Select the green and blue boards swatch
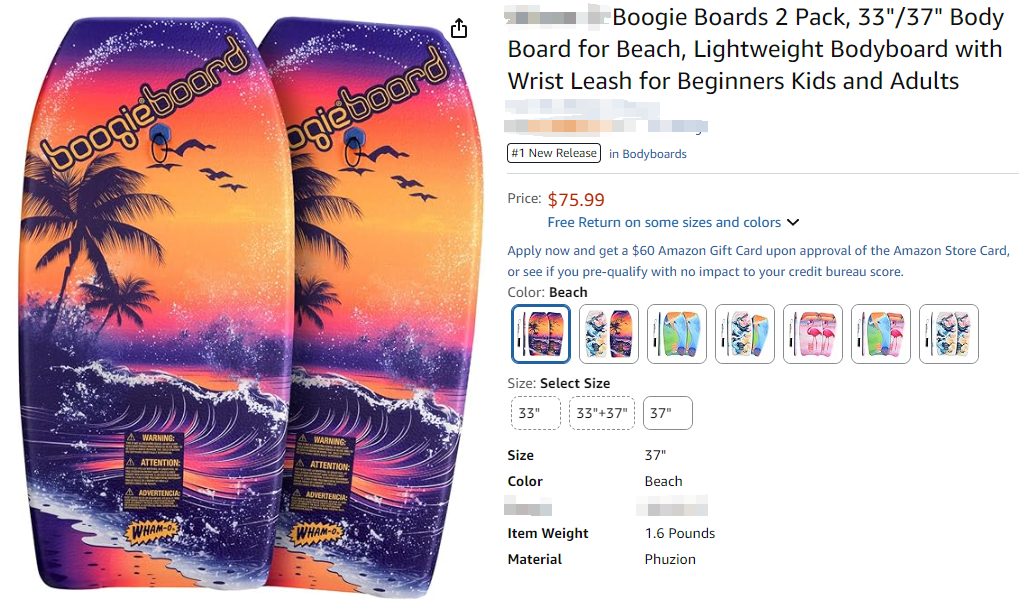Viewport: 1028px width, 609px height. tap(677, 334)
